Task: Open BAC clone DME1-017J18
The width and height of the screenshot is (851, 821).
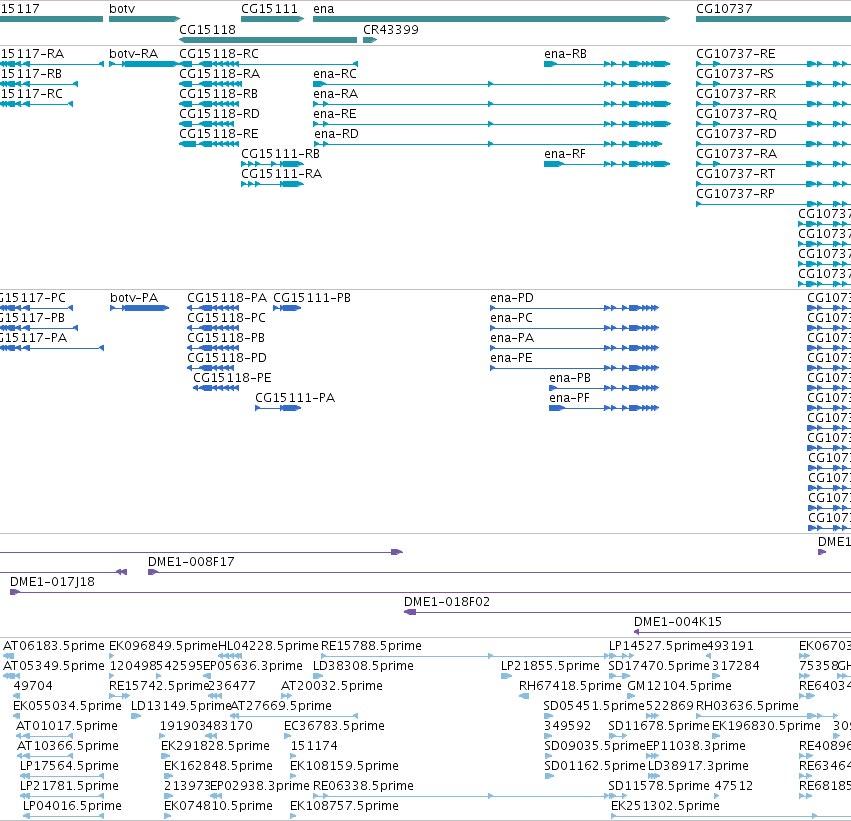Action: point(52,582)
